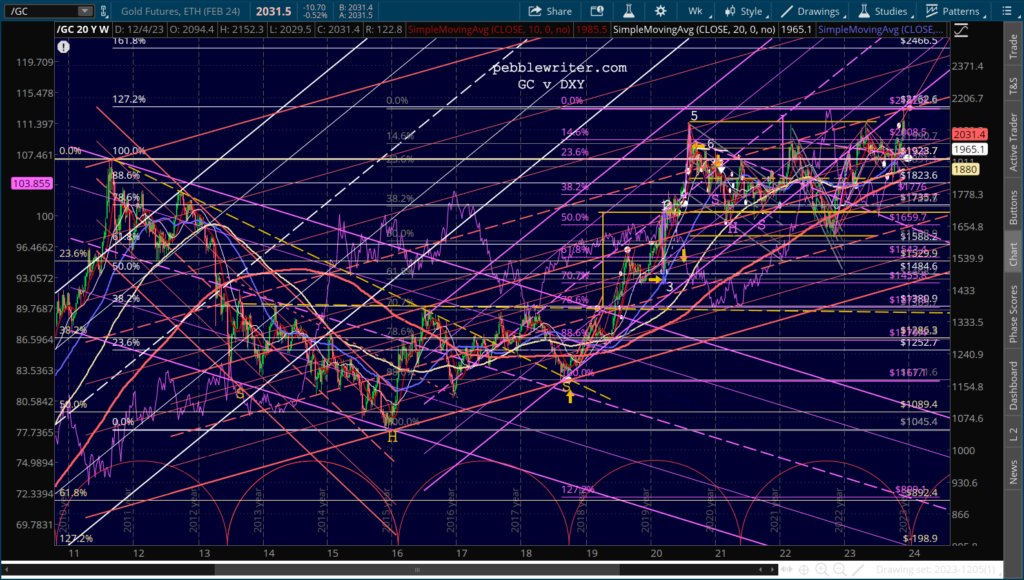Click the $2466.5 Fibonacci price label

click(918, 40)
